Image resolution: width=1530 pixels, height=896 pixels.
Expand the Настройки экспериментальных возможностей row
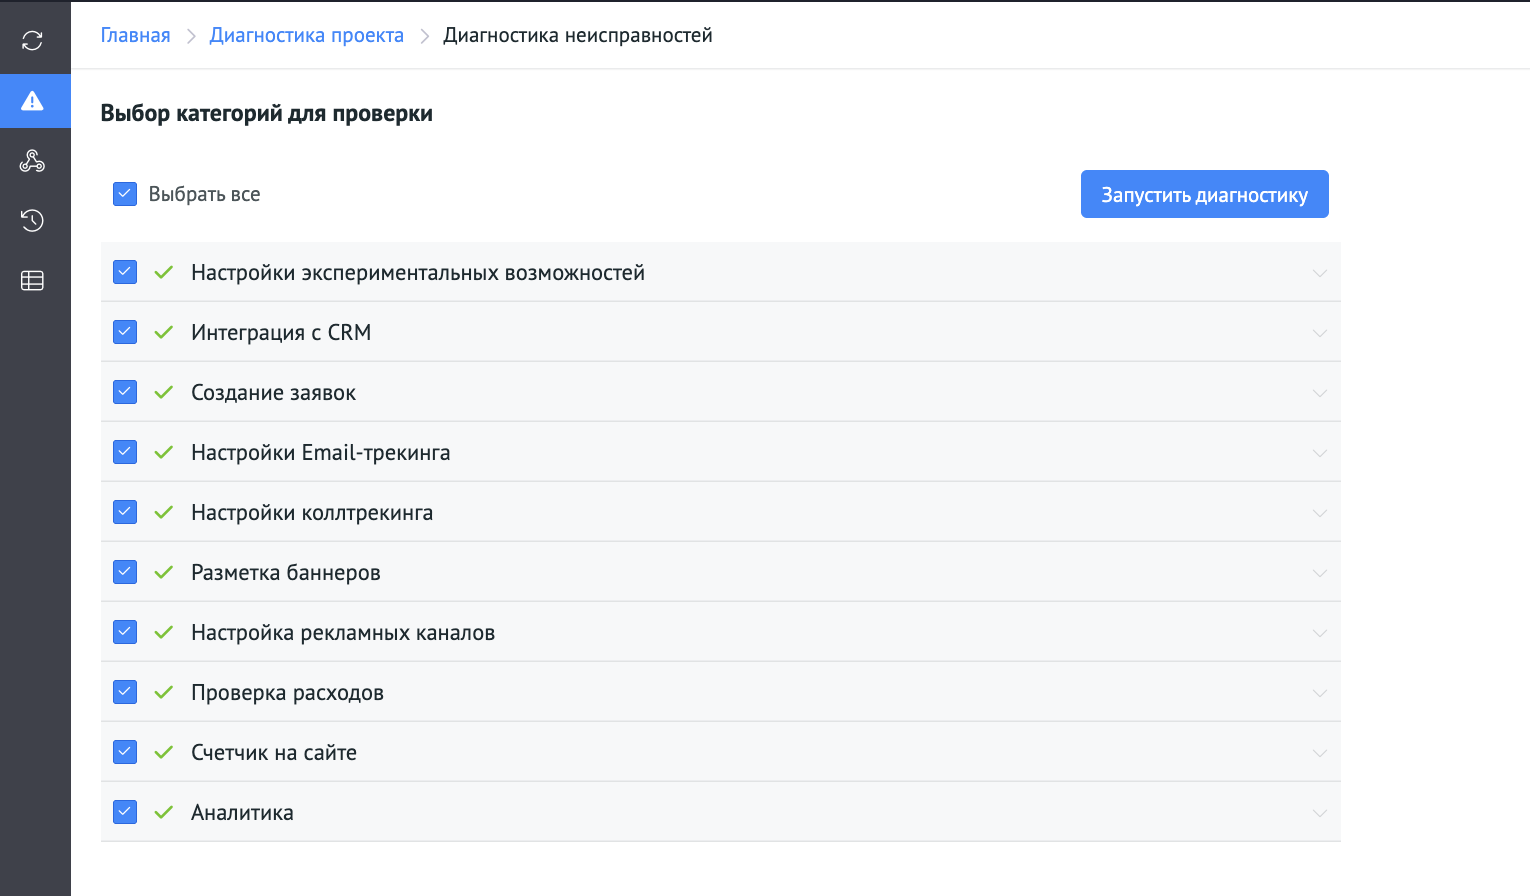(x=1318, y=271)
